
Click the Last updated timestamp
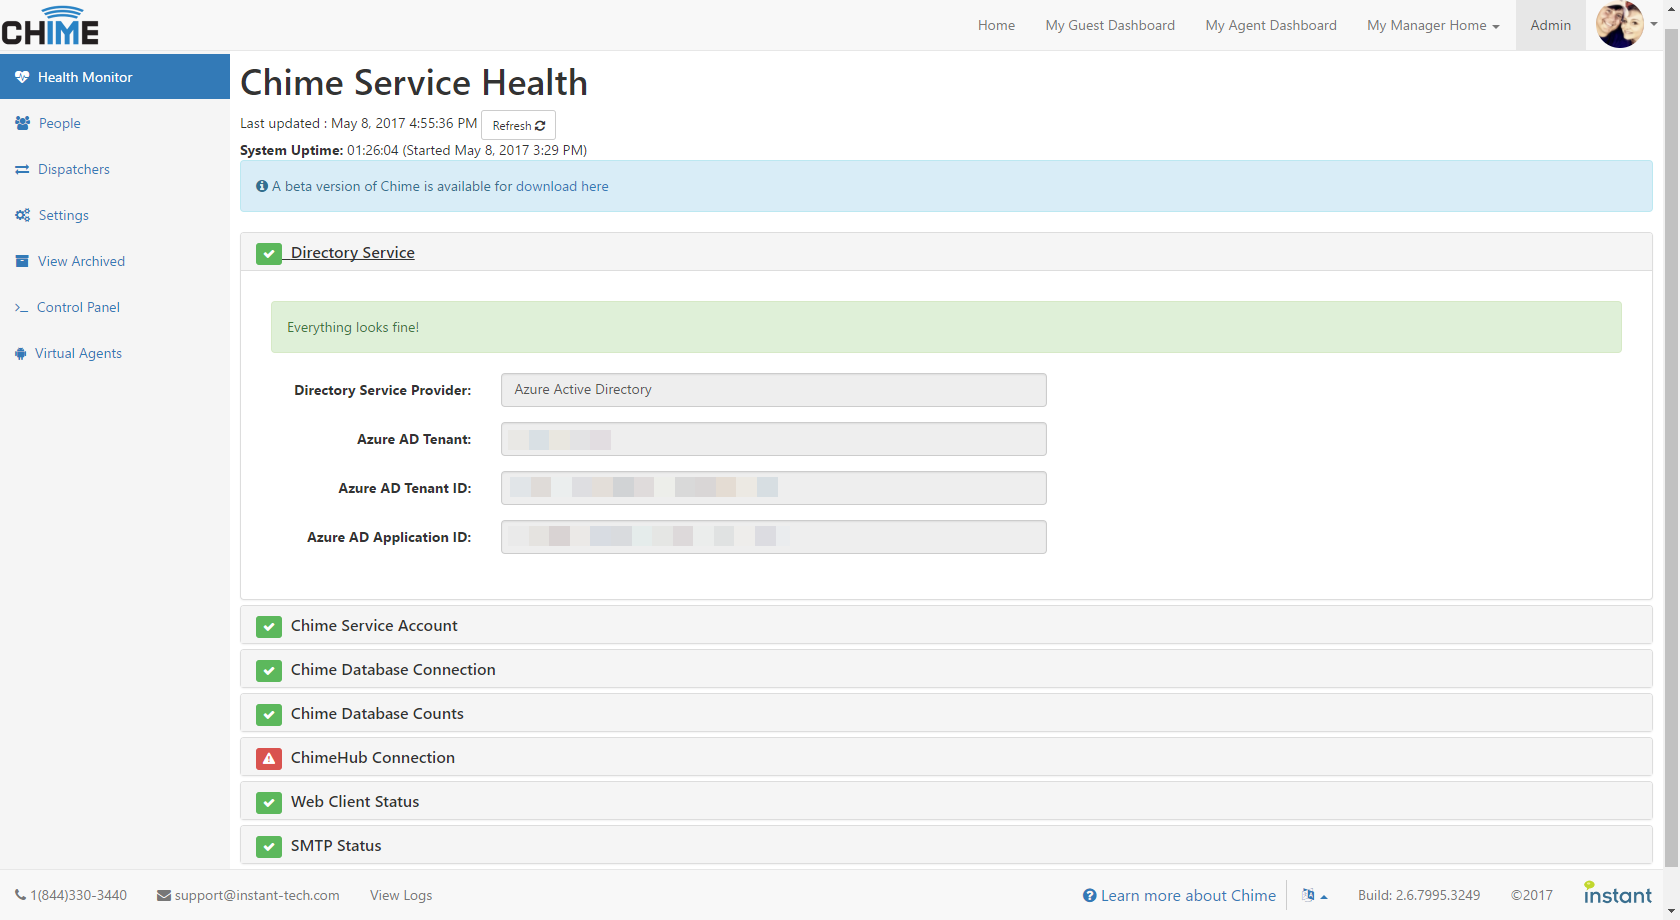tap(359, 123)
